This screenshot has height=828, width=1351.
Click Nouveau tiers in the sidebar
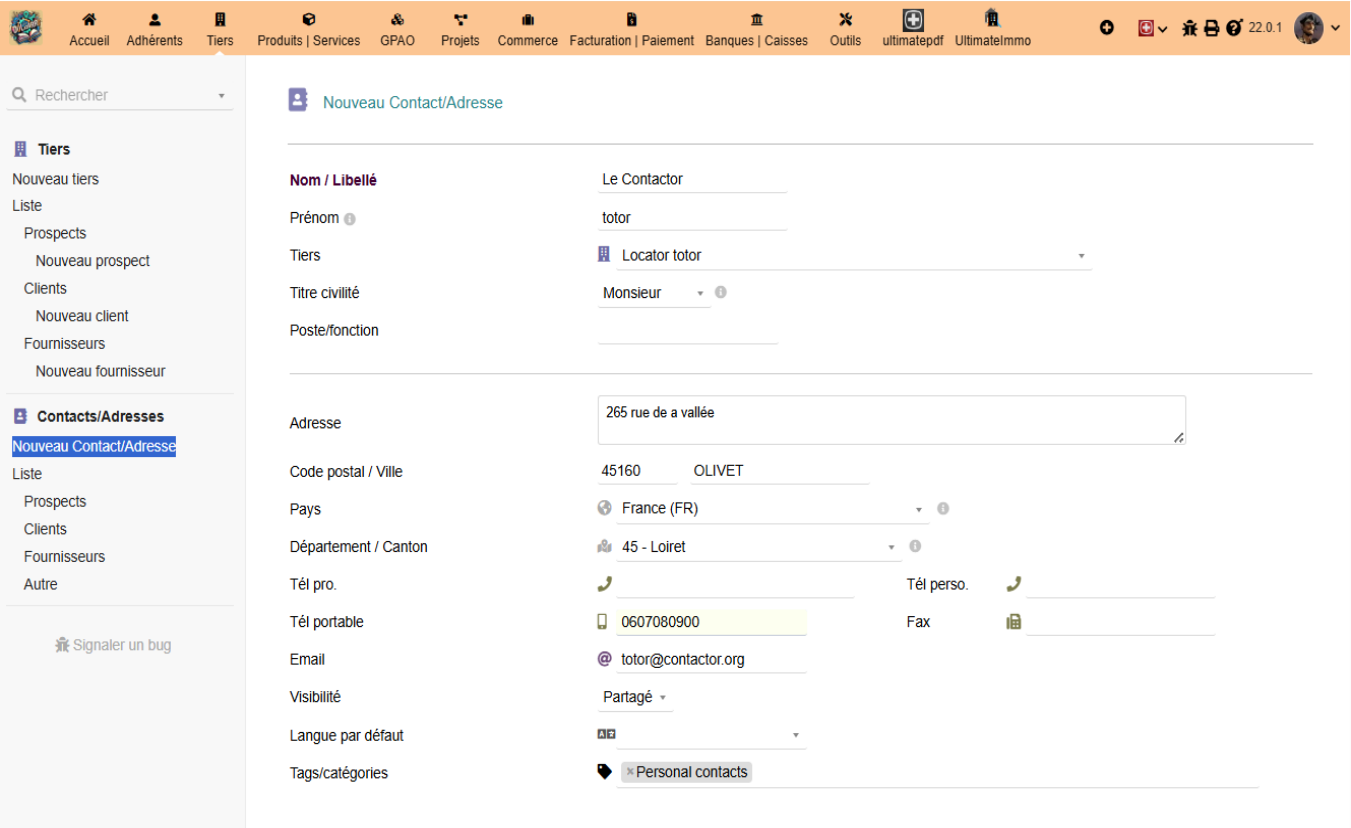tap(55, 179)
